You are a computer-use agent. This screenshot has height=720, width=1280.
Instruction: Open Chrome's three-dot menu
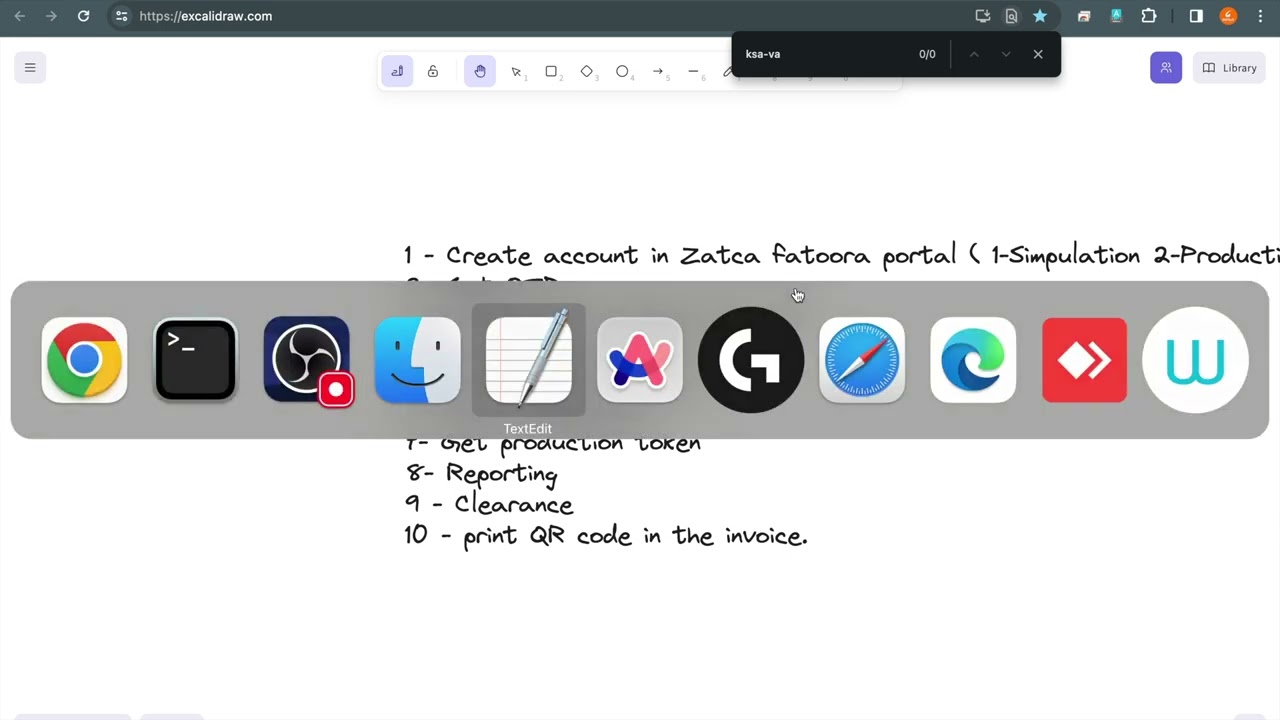pyautogui.click(x=1260, y=16)
